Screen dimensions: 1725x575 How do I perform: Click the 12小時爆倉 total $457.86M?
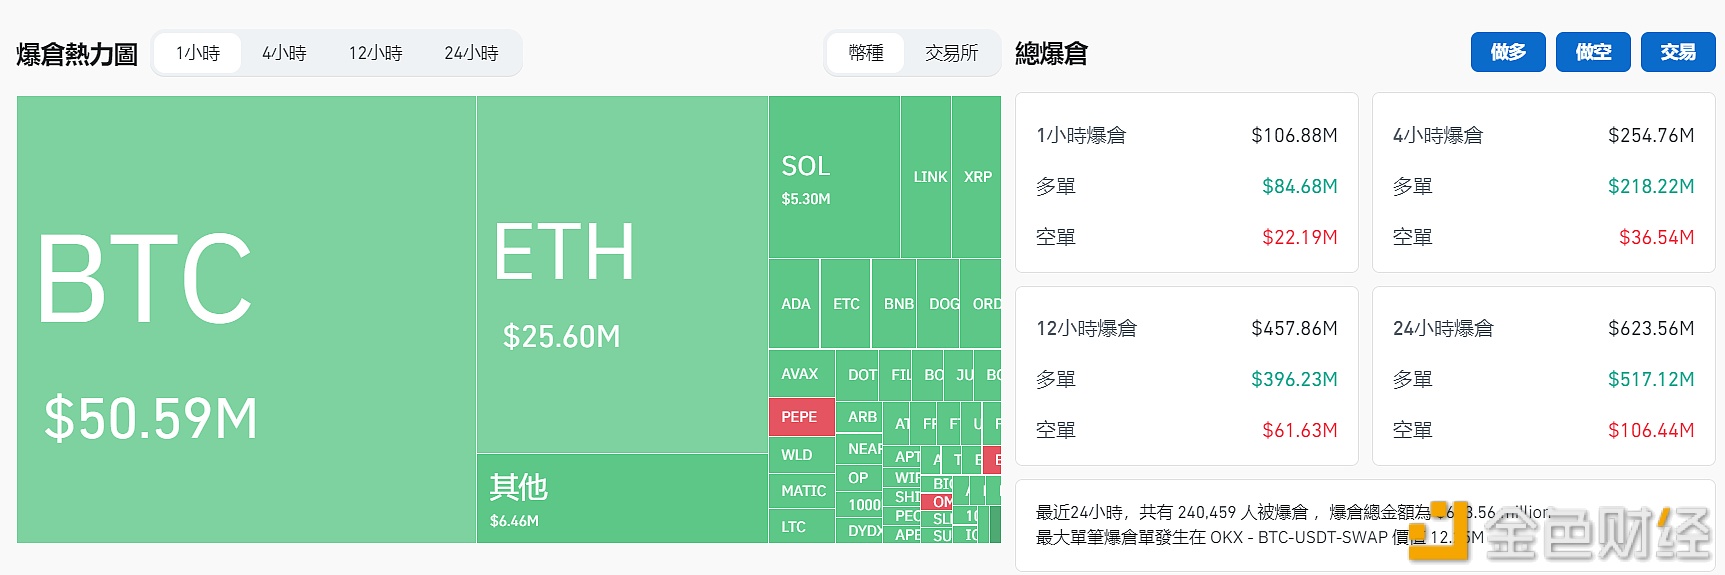click(x=1294, y=328)
